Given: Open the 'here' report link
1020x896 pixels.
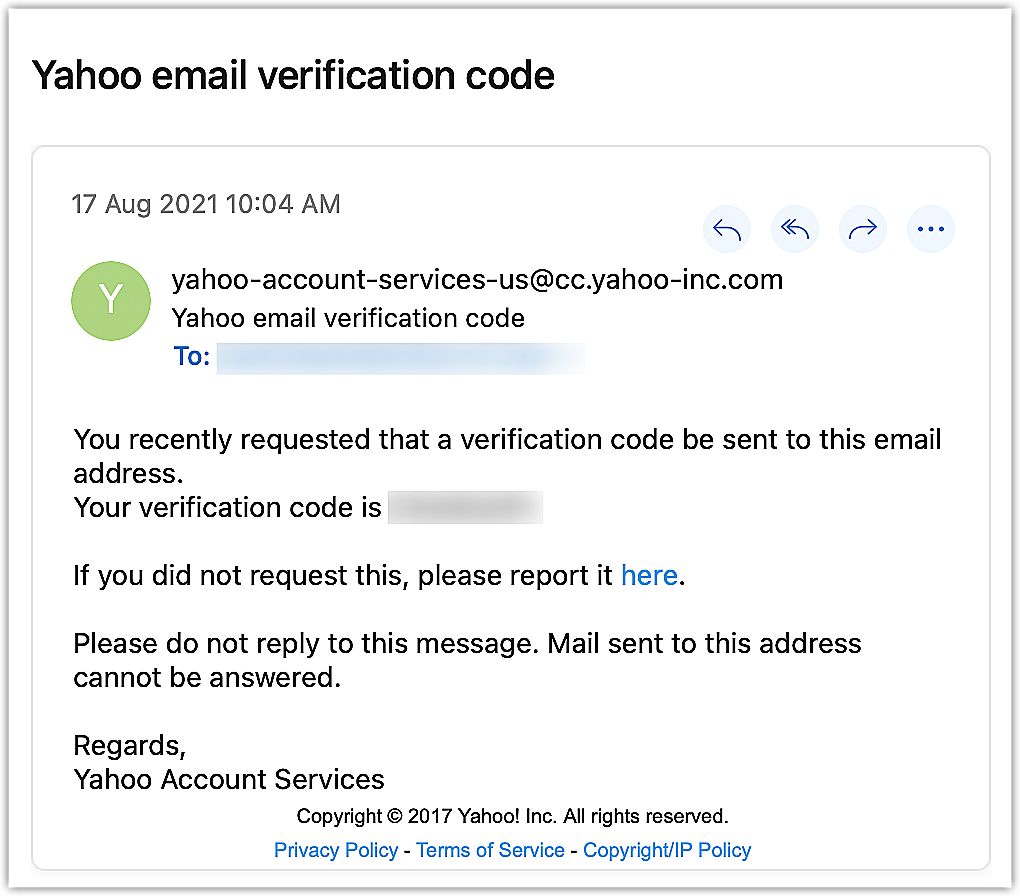Looking at the screenshot, I should click(649, 576).
